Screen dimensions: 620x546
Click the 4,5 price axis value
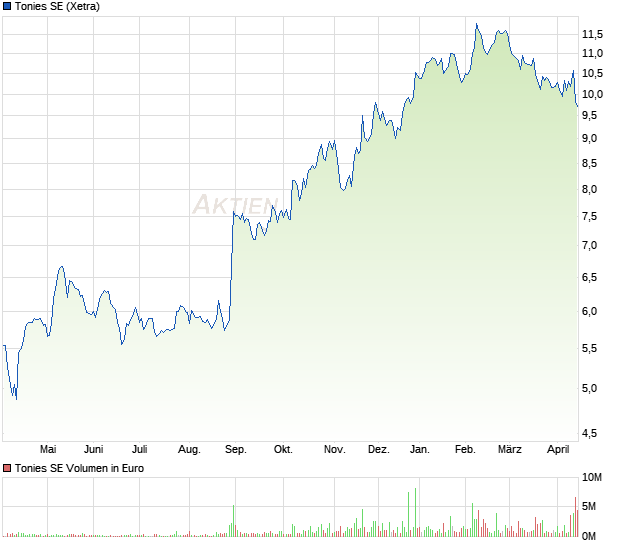[x=590, y=433]
